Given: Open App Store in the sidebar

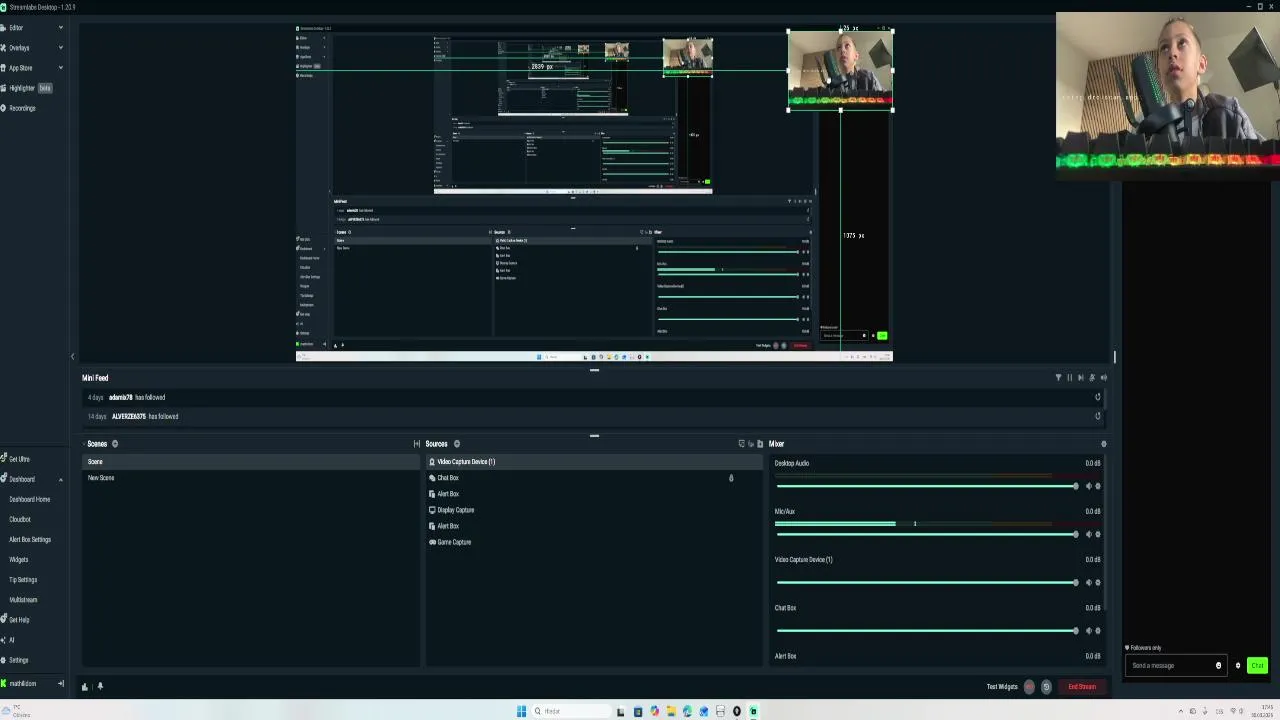Looking at the screenshot, I should 20,68.
